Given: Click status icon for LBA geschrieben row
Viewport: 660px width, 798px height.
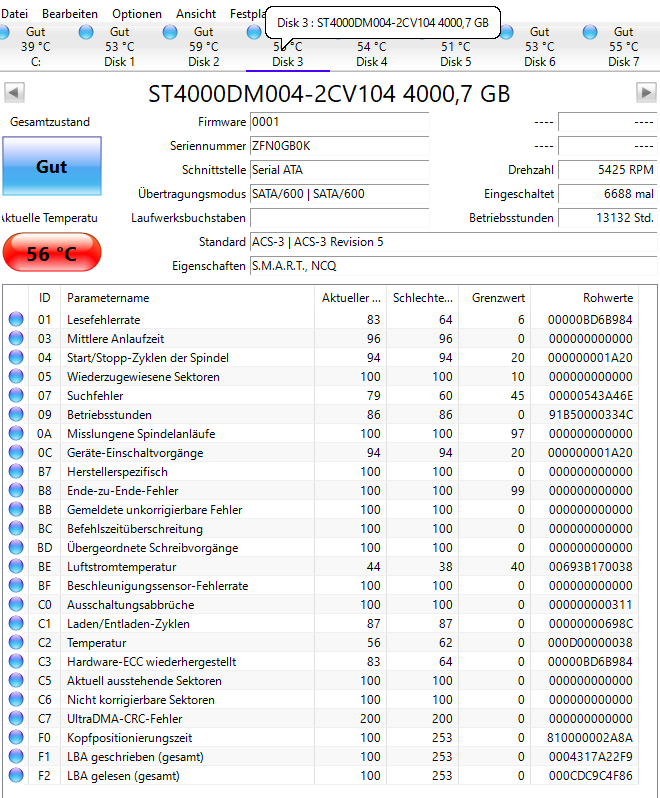Looking at the screenshot, I should pos(16,756).
